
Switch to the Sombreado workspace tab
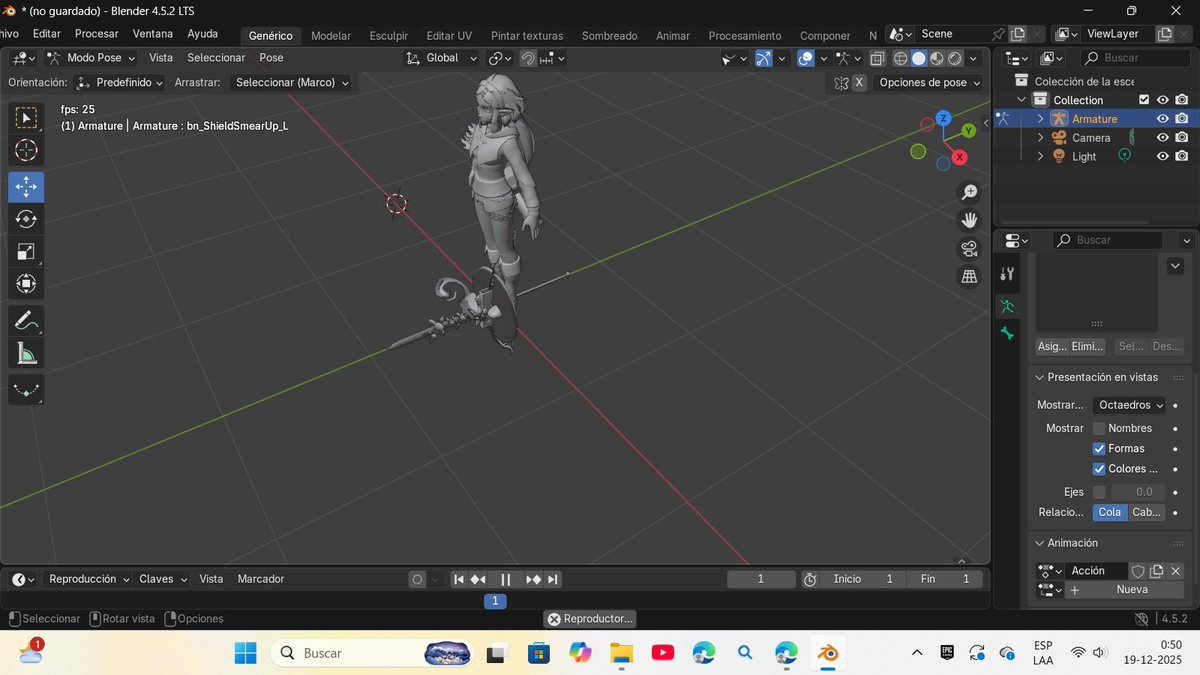click(610, 36)
